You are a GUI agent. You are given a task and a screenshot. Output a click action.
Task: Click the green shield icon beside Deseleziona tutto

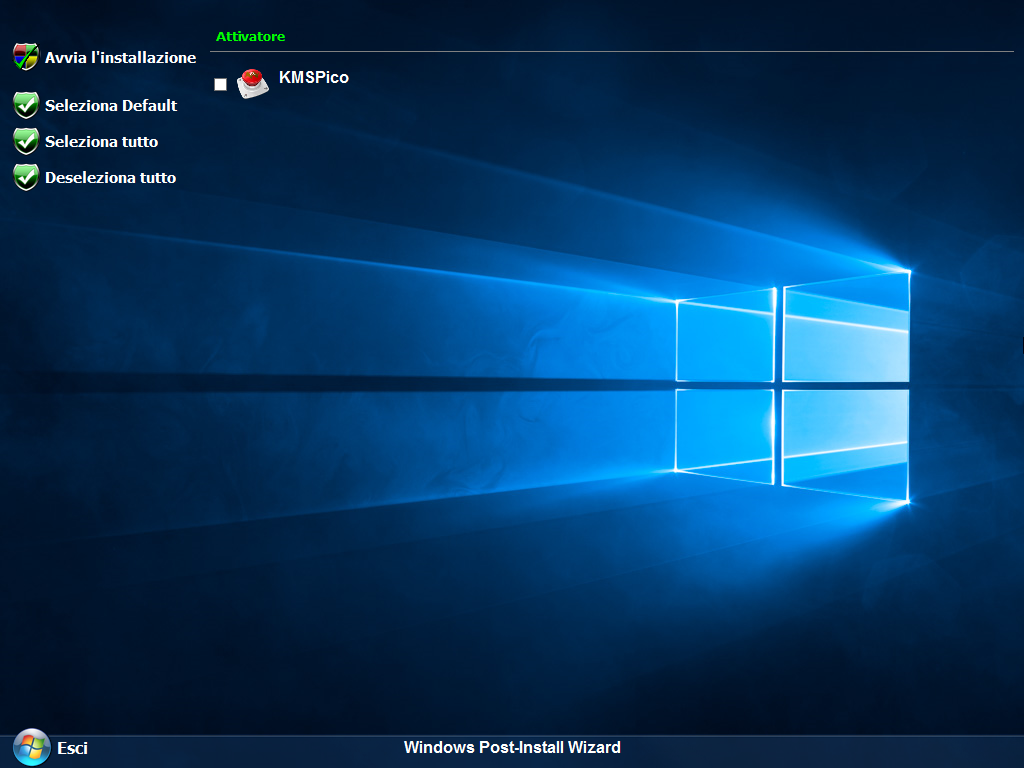(x=26, y=177)
